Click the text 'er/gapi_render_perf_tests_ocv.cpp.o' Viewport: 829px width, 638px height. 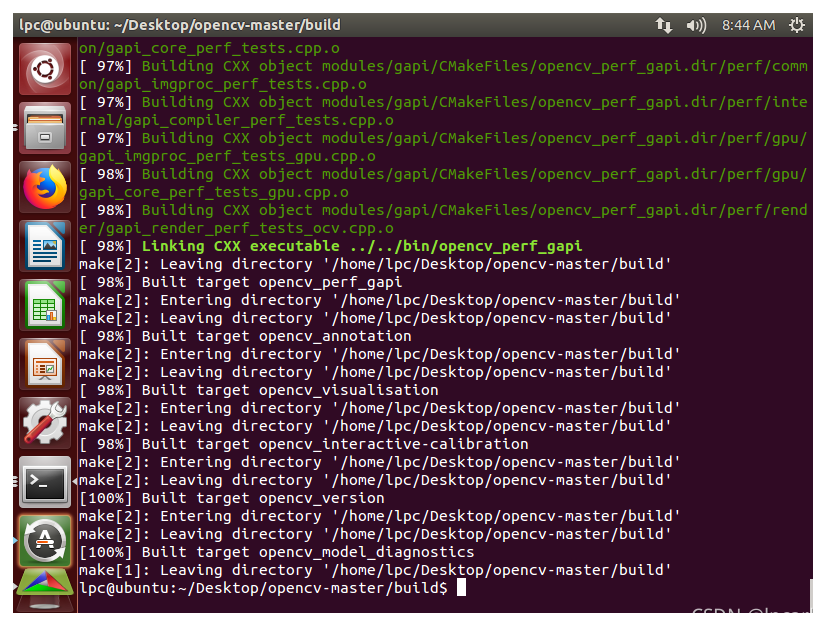pyautogui.click(x=236, y=228)
